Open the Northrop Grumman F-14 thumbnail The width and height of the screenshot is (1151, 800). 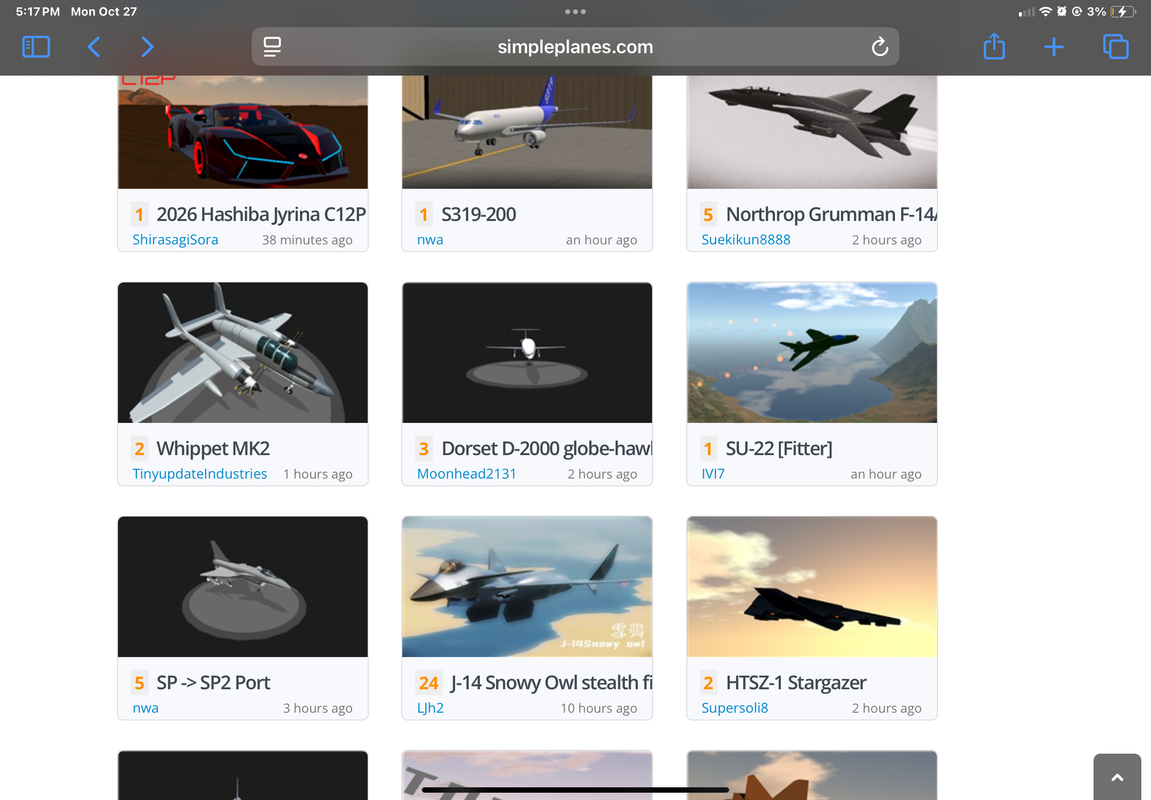812,132
